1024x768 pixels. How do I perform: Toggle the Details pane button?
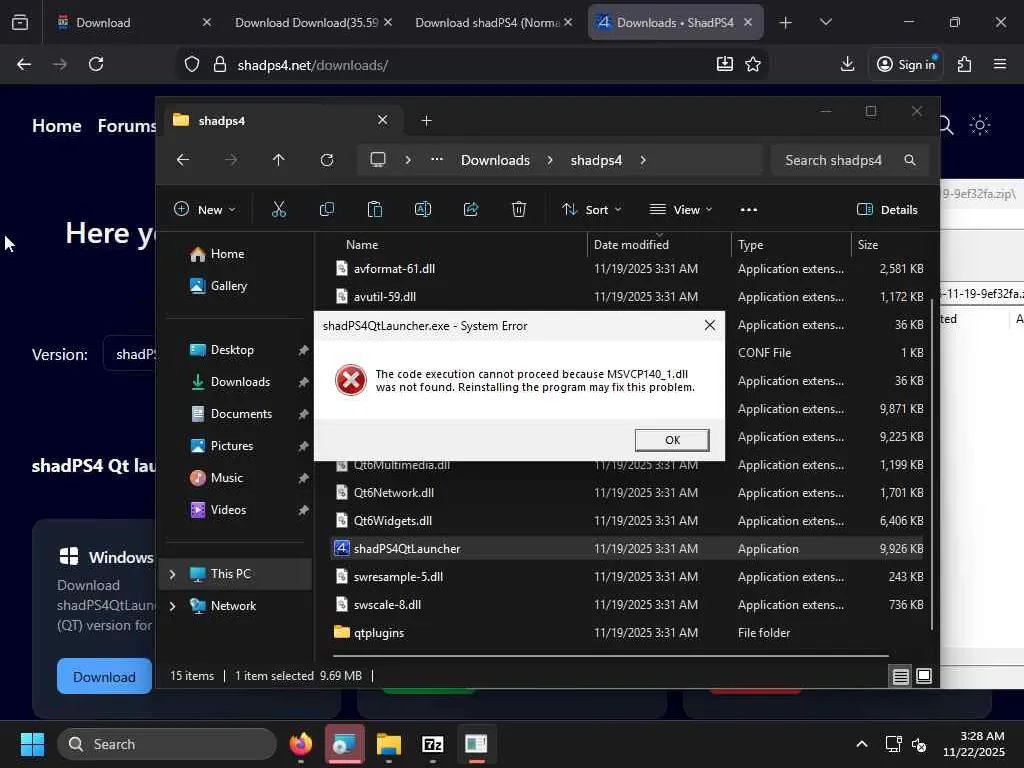click(887, 210)
